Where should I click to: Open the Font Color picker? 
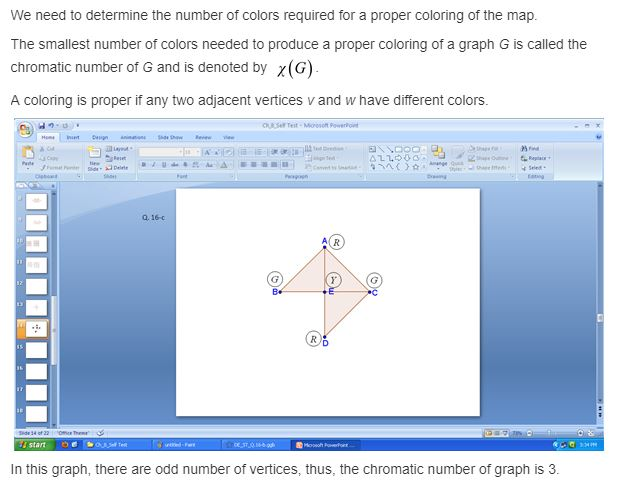click(x=224, y=164)
